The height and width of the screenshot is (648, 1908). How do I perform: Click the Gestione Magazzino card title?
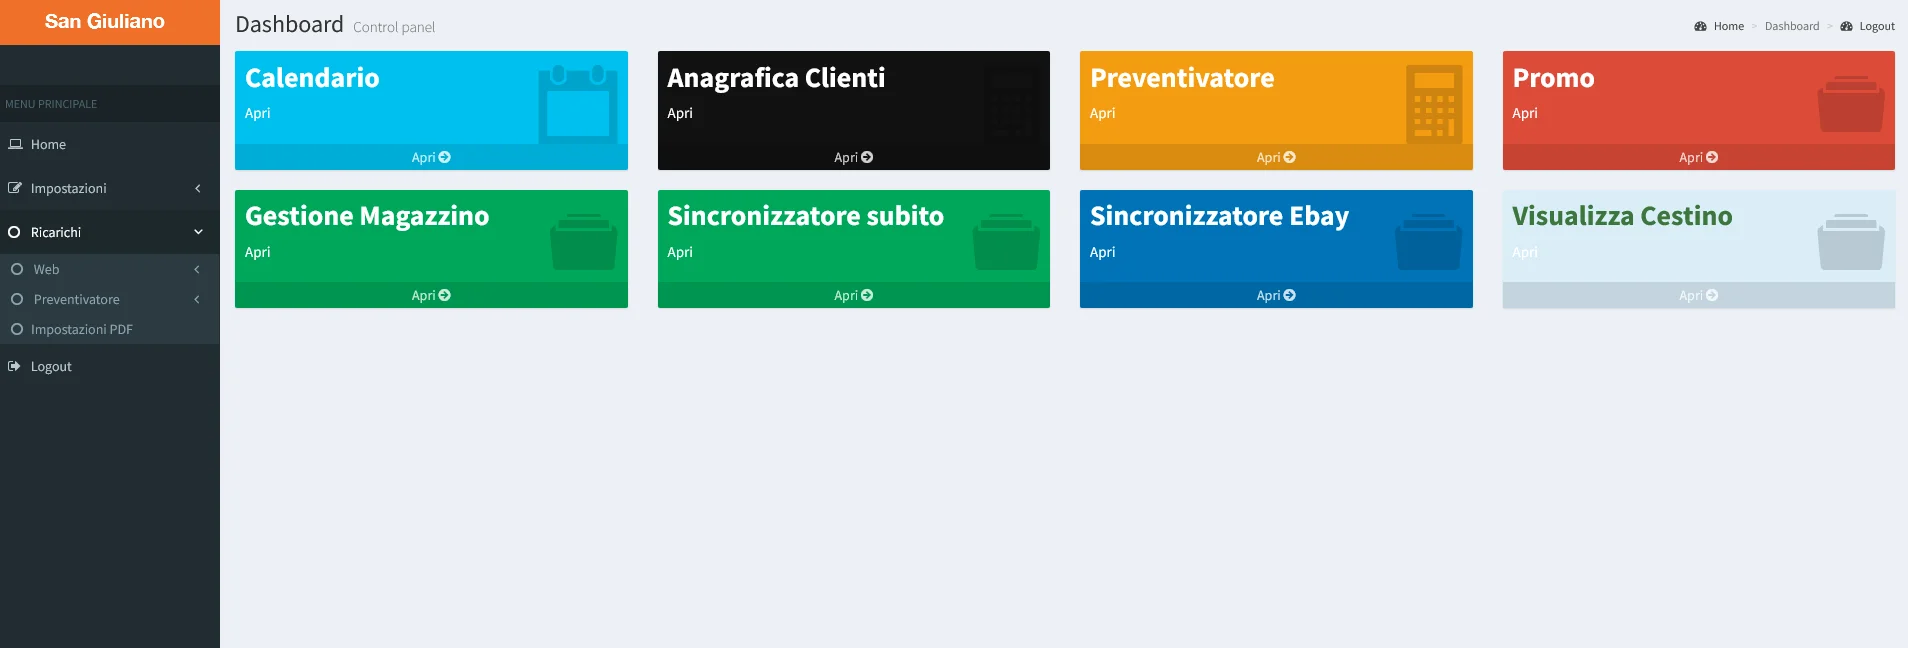pyautogui.click(x=367, y=216)
